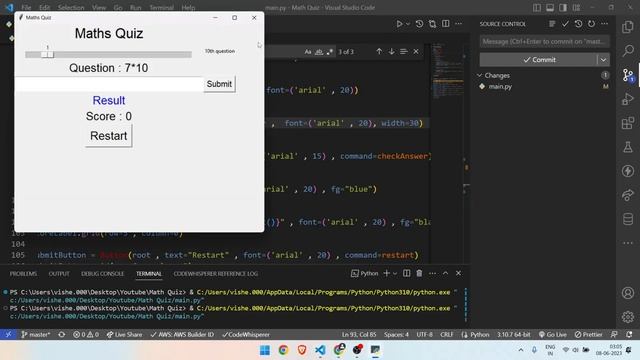This screenshot has width=640, height=360.
Task: Open the Testing flask view
Action: pyautogui.click(x=628, y=147)
